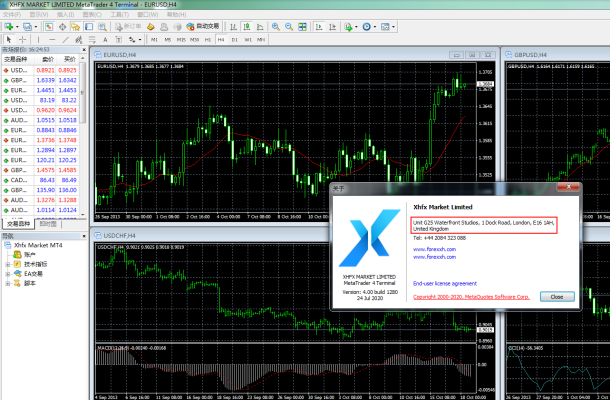Select the cursor arrow tool
The width and height of the screenshot is (610, 400).
[x=9, y=39]
